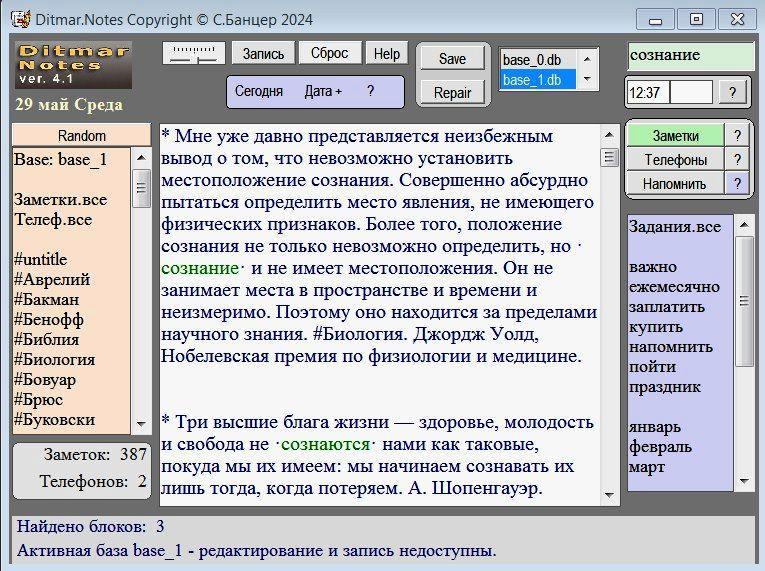Toggle the Напомнить reminder mode
The width and height of the screenshot is (765, 571).
coord(675,184)
